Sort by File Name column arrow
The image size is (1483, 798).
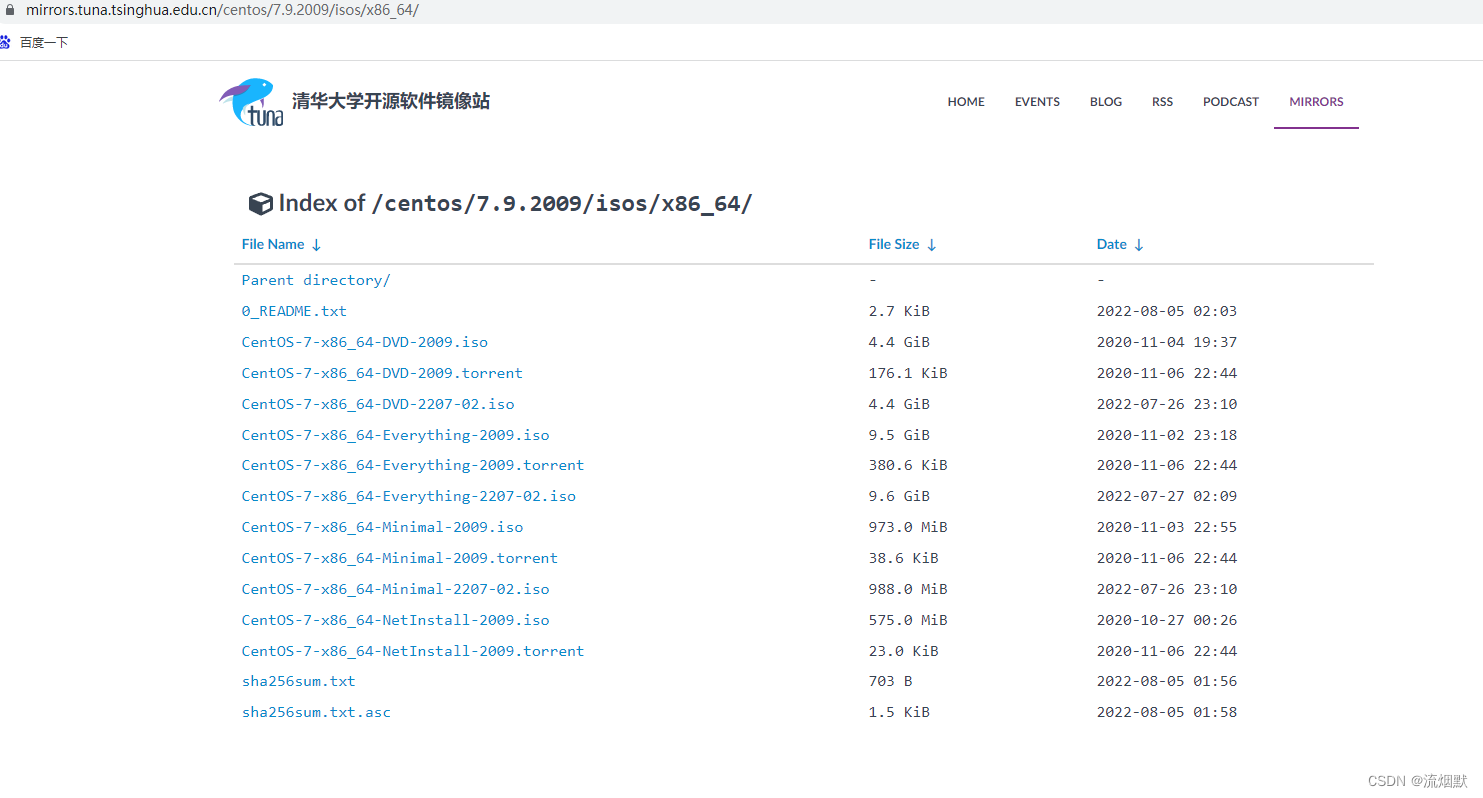click(x=316, y=245)
